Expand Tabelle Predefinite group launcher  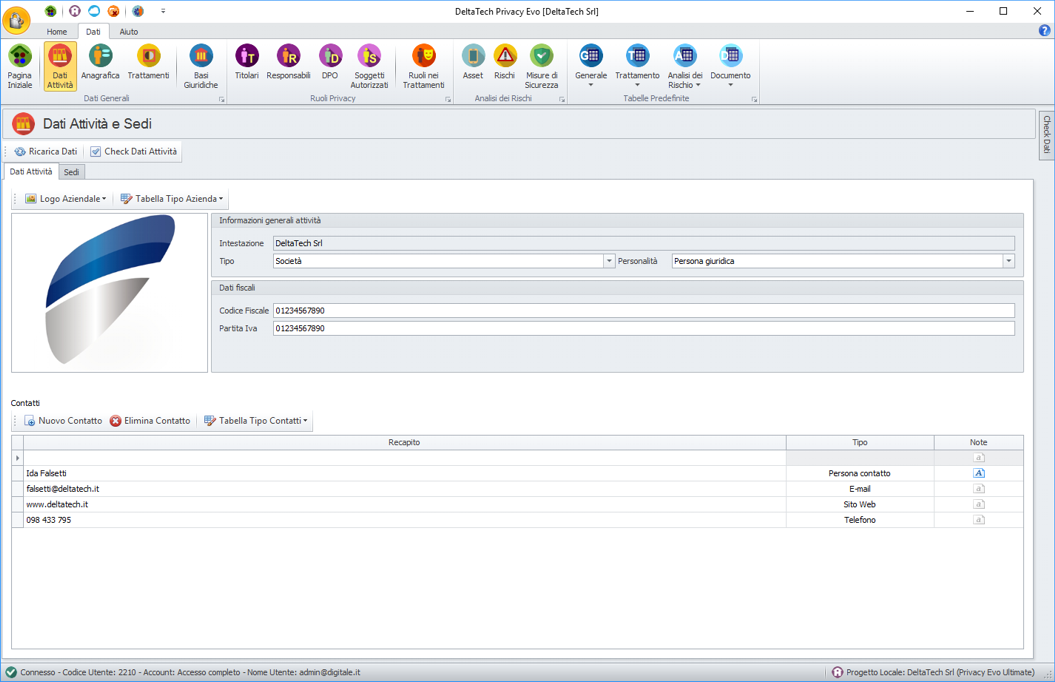click(754, 100)
